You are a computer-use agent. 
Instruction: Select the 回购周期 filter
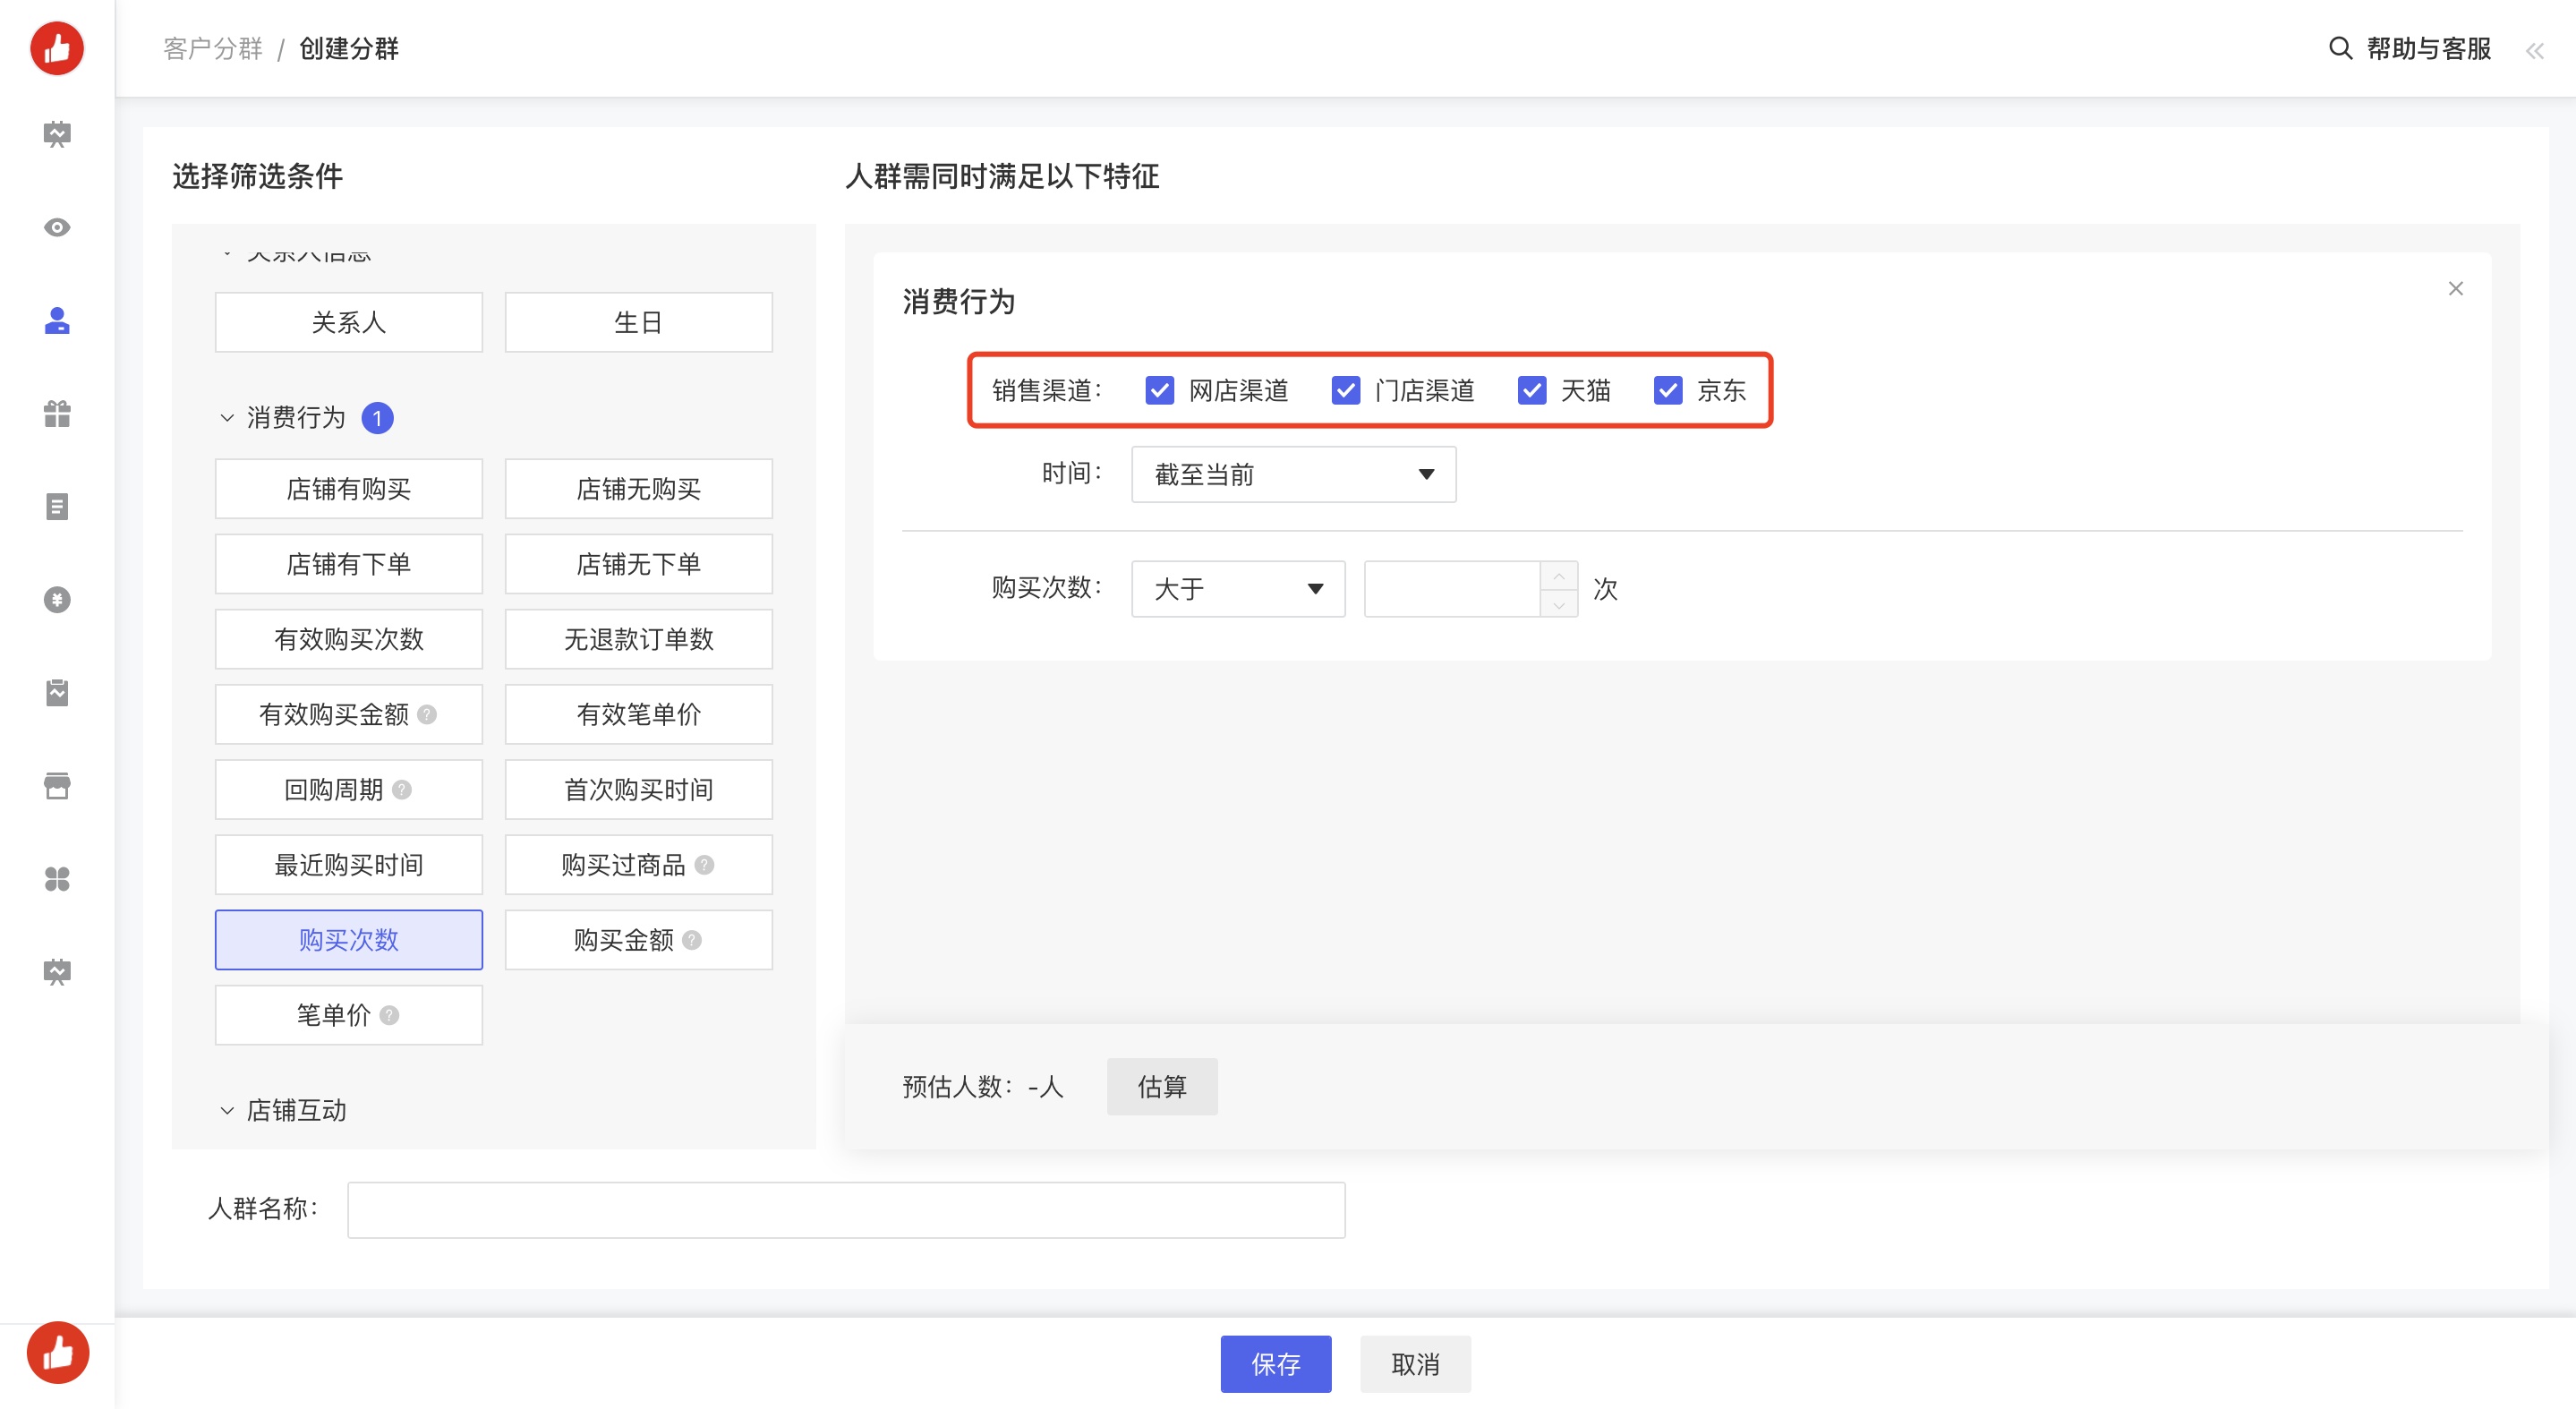pos(348,789)
